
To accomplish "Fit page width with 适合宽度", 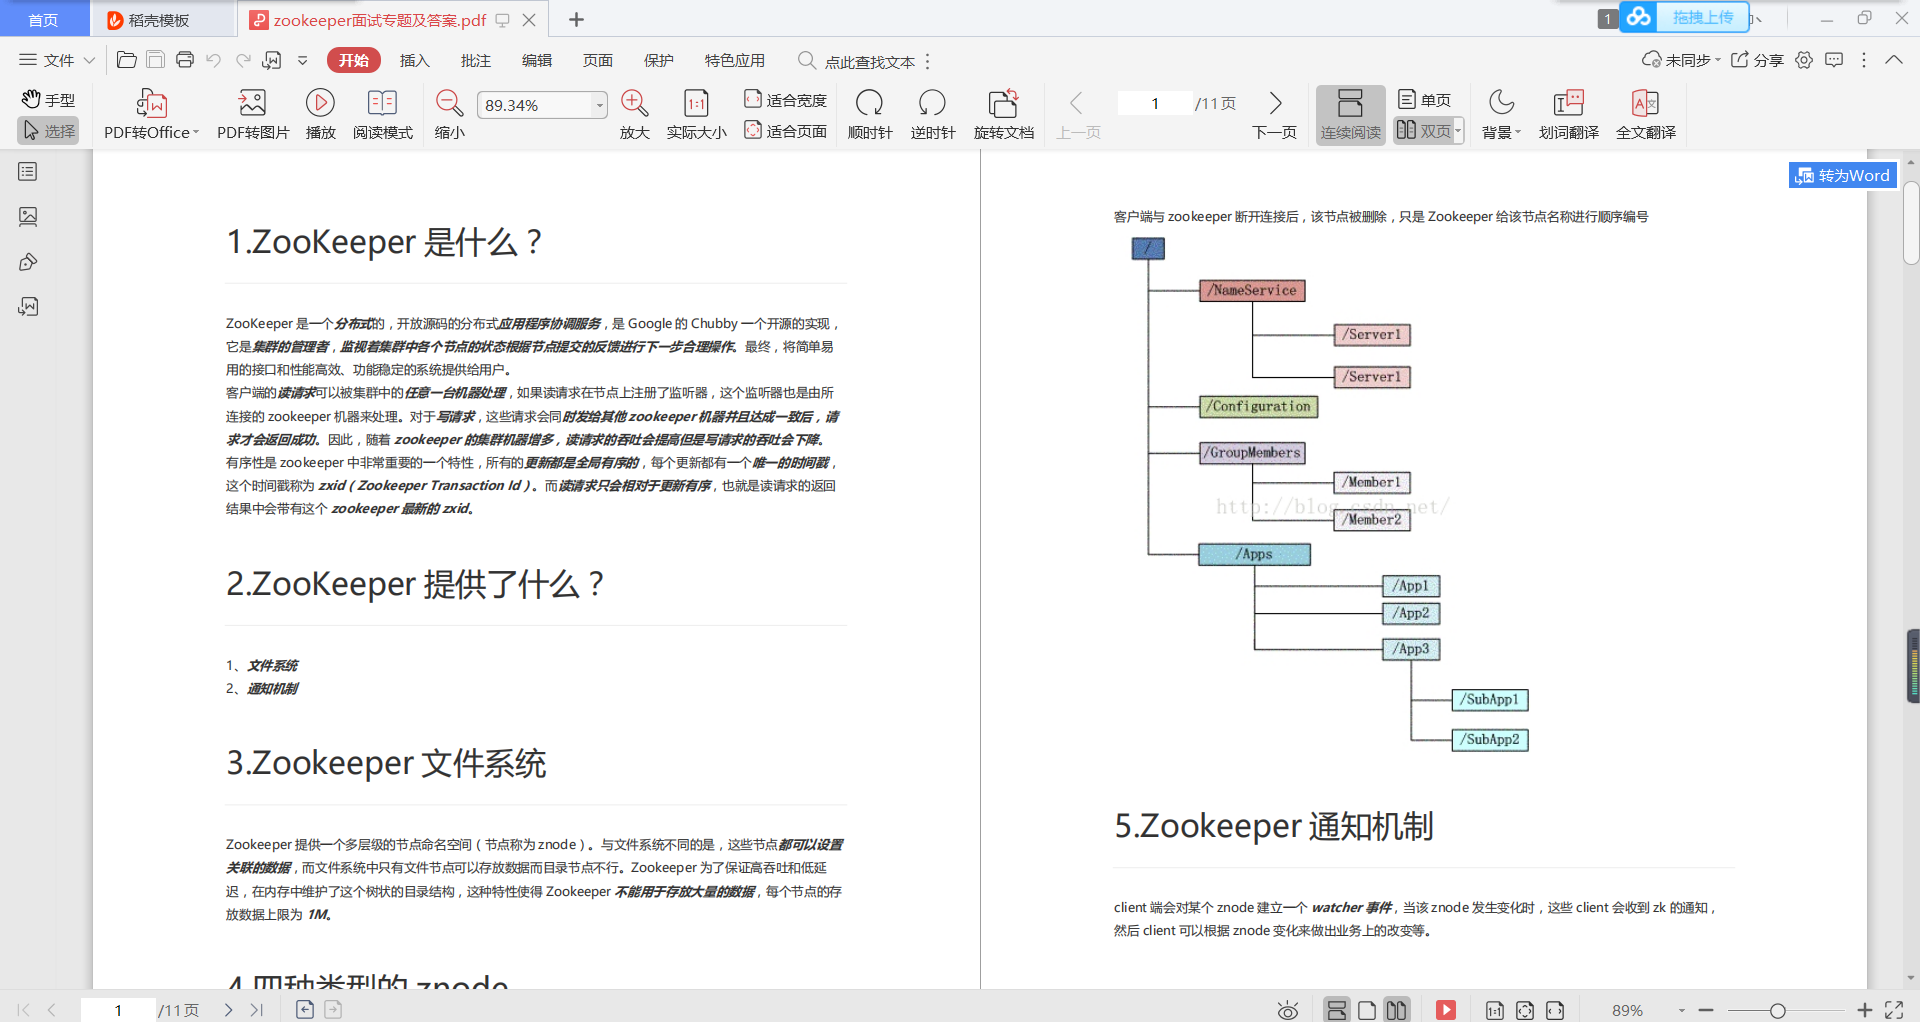I will [x=785, y=100].
